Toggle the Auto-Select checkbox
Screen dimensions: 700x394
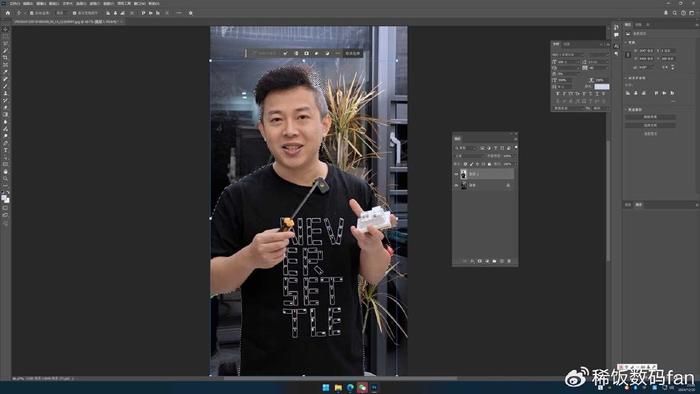31,13
